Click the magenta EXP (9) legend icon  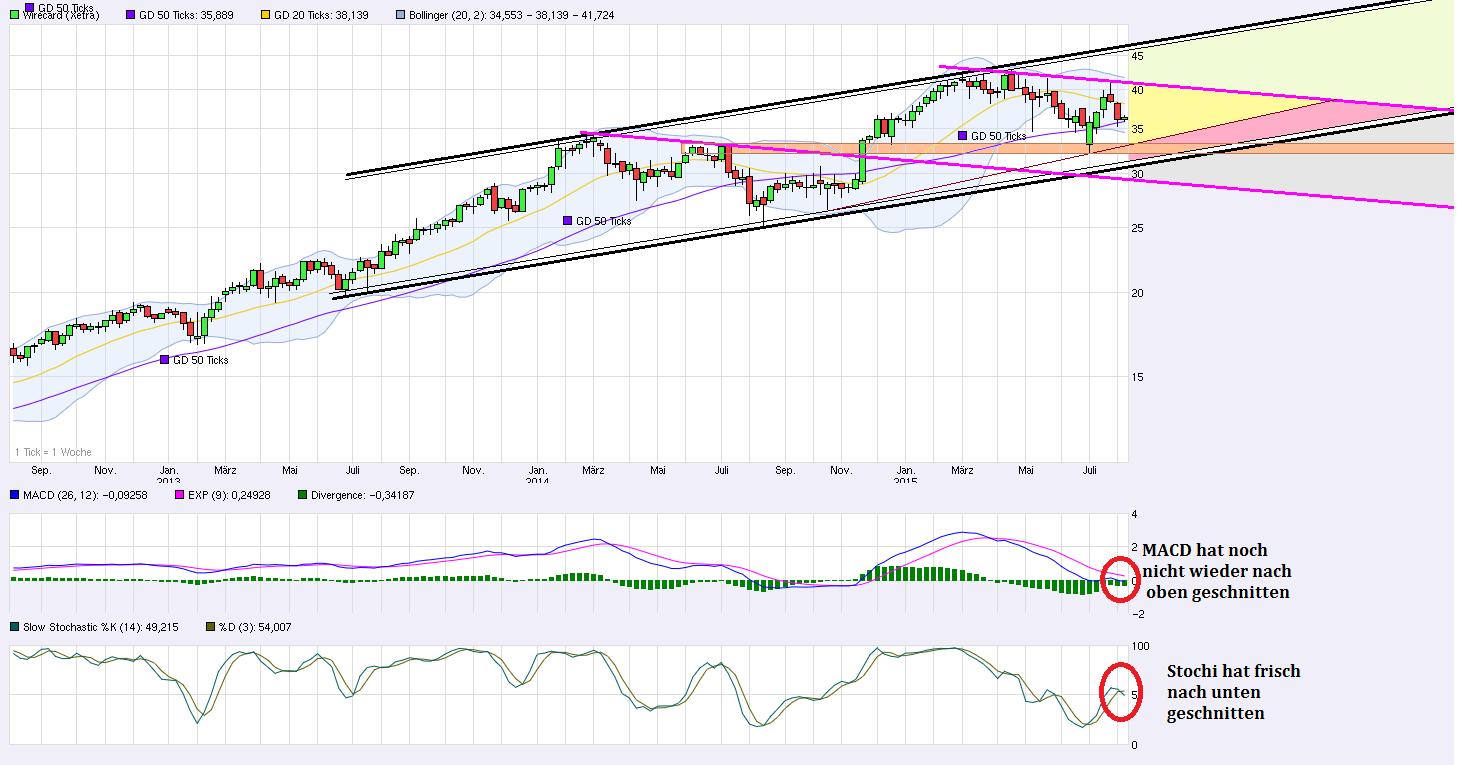178,495
